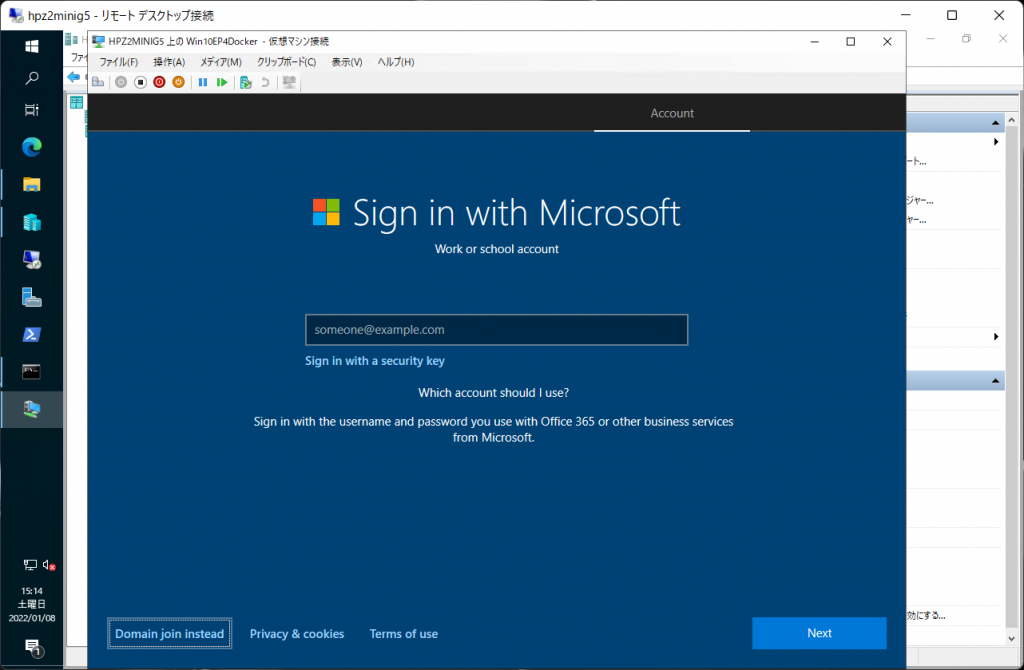Click the 効にする... action in Hyper-V Manager
This screenshot has height=670, width=1024.
(926, 615)
